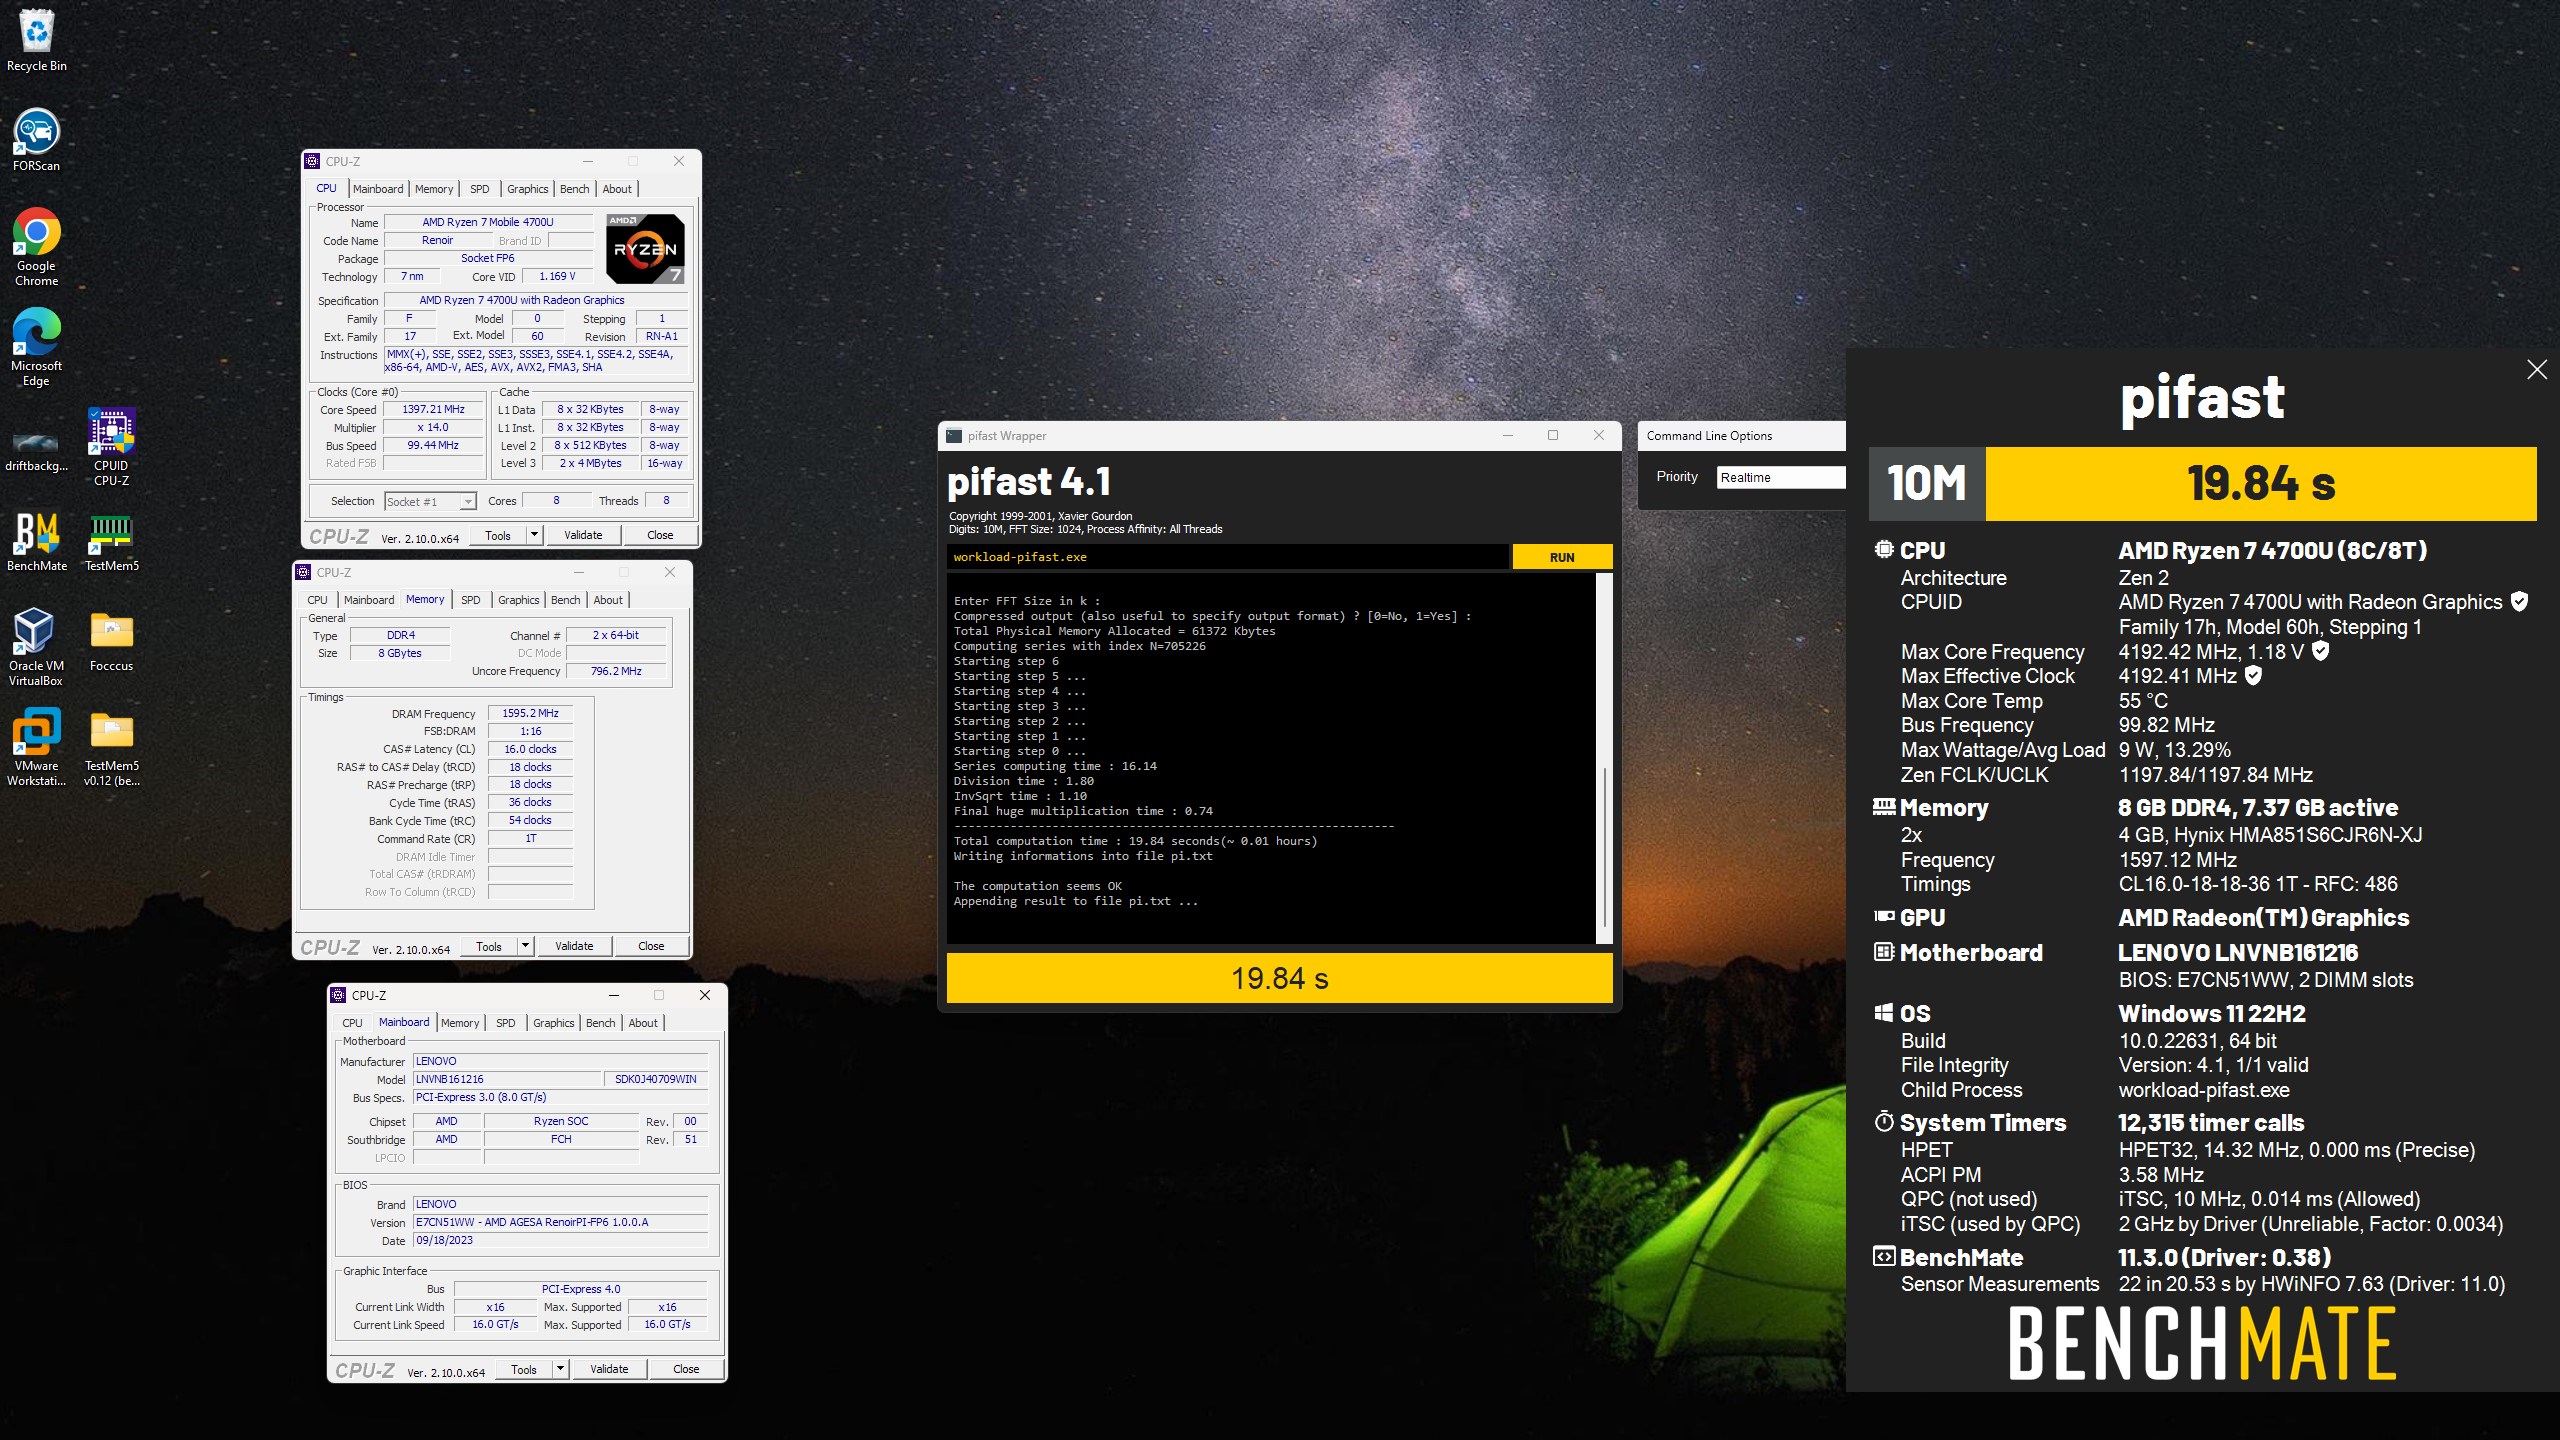Image resolution: width=2560 pixels, height=1440 pixels.
Task: Click Tools button in the Memory tab window
Action: tap(489, 946)
